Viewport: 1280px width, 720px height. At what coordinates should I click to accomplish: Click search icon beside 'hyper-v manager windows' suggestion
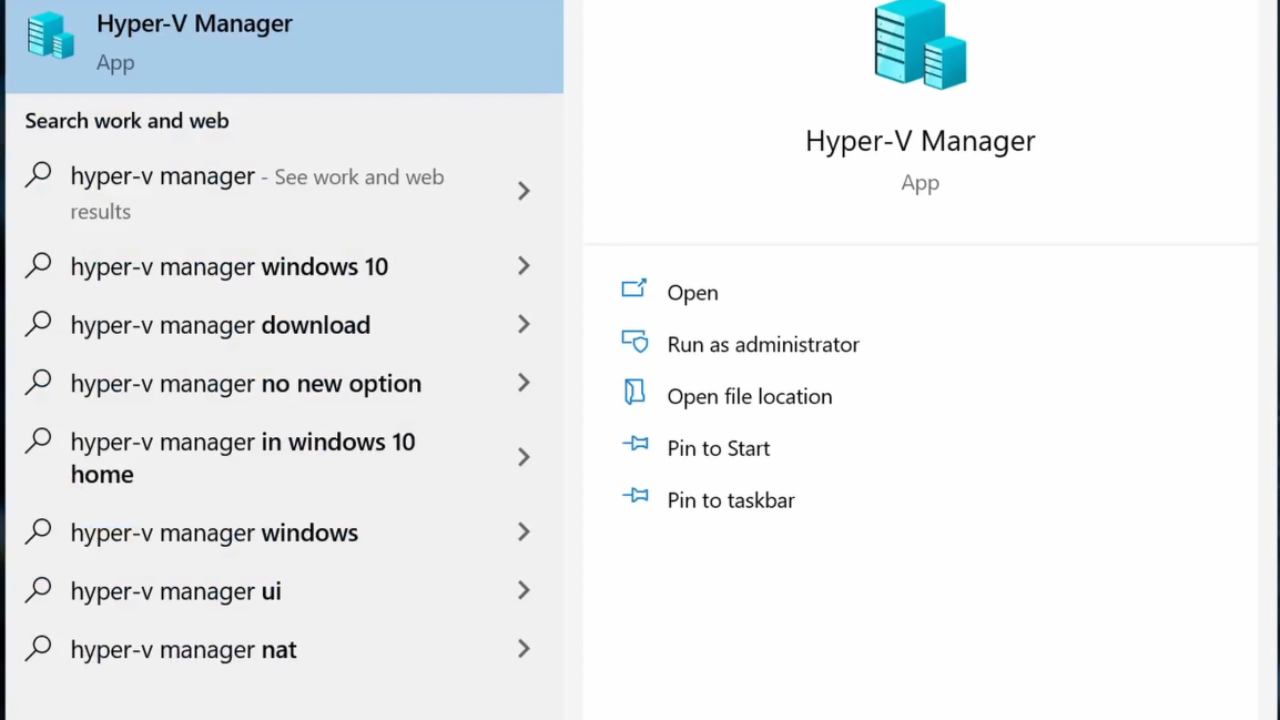pos(38,531)
